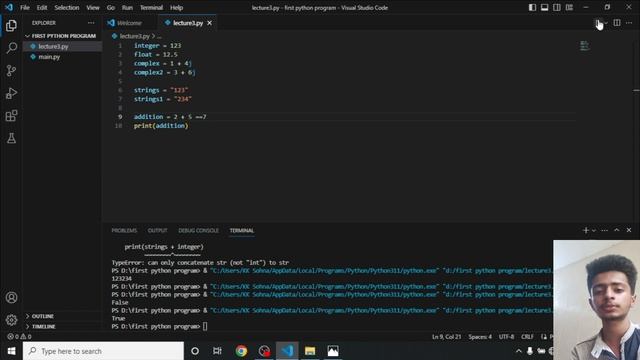Open Customize Layout icon
This screenshot has width=640, height=360.
click(x=569, y=7)
